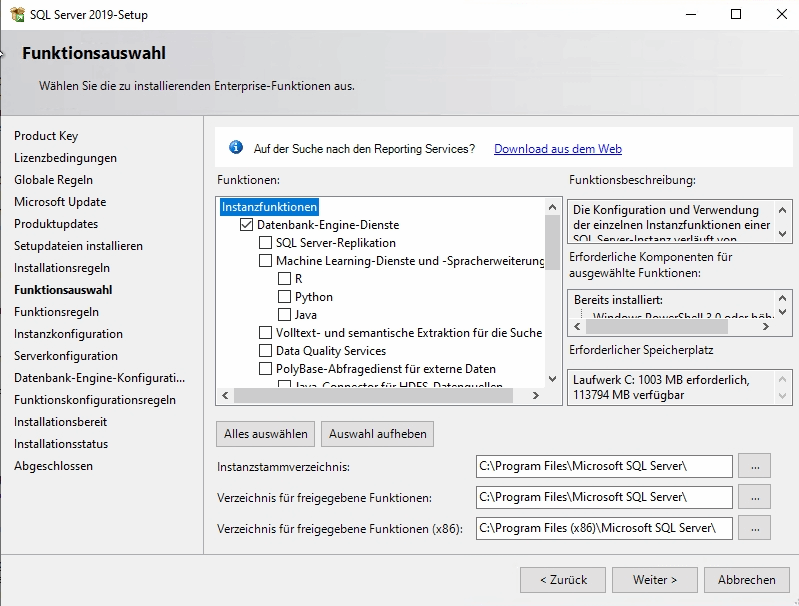Click the feature list scroll up arrow

point(552,207)
